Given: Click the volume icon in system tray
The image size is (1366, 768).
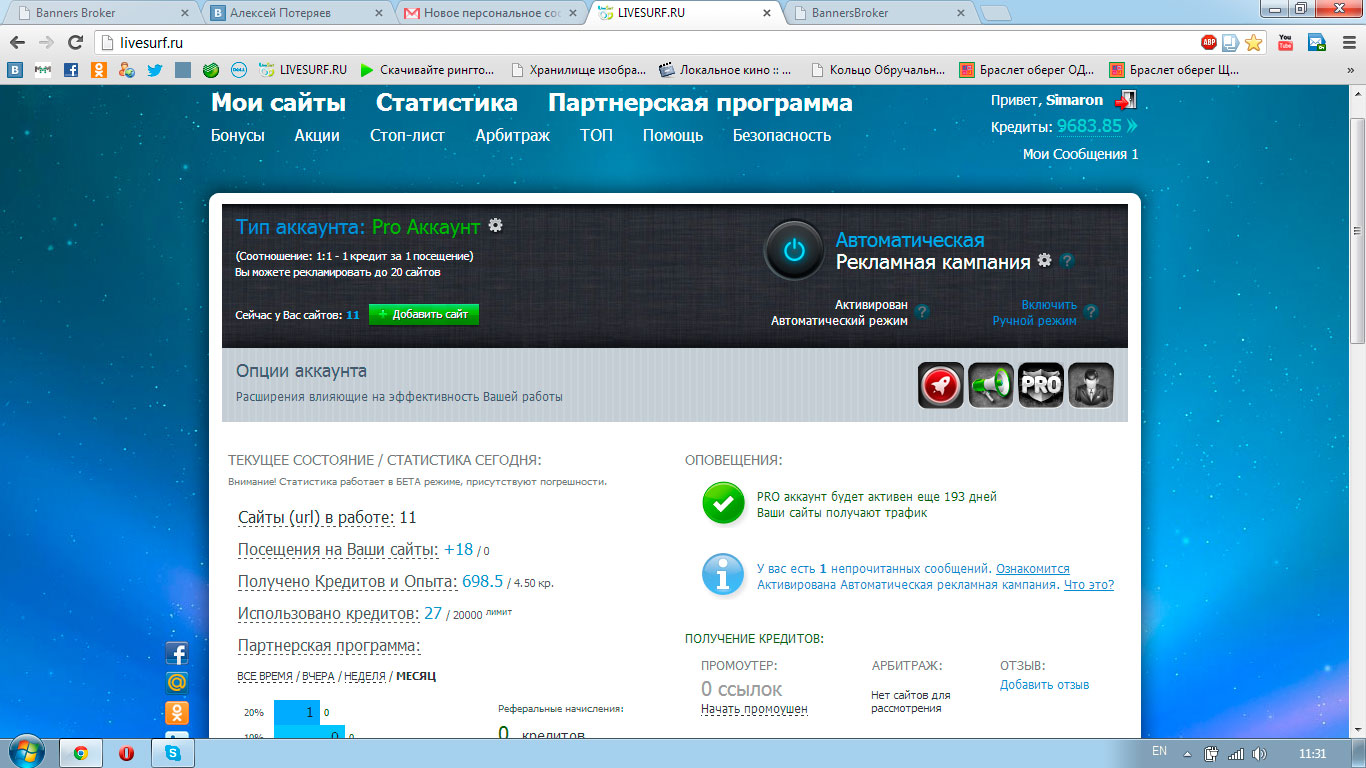Looking at the screenshot, I should [1259, 753].
